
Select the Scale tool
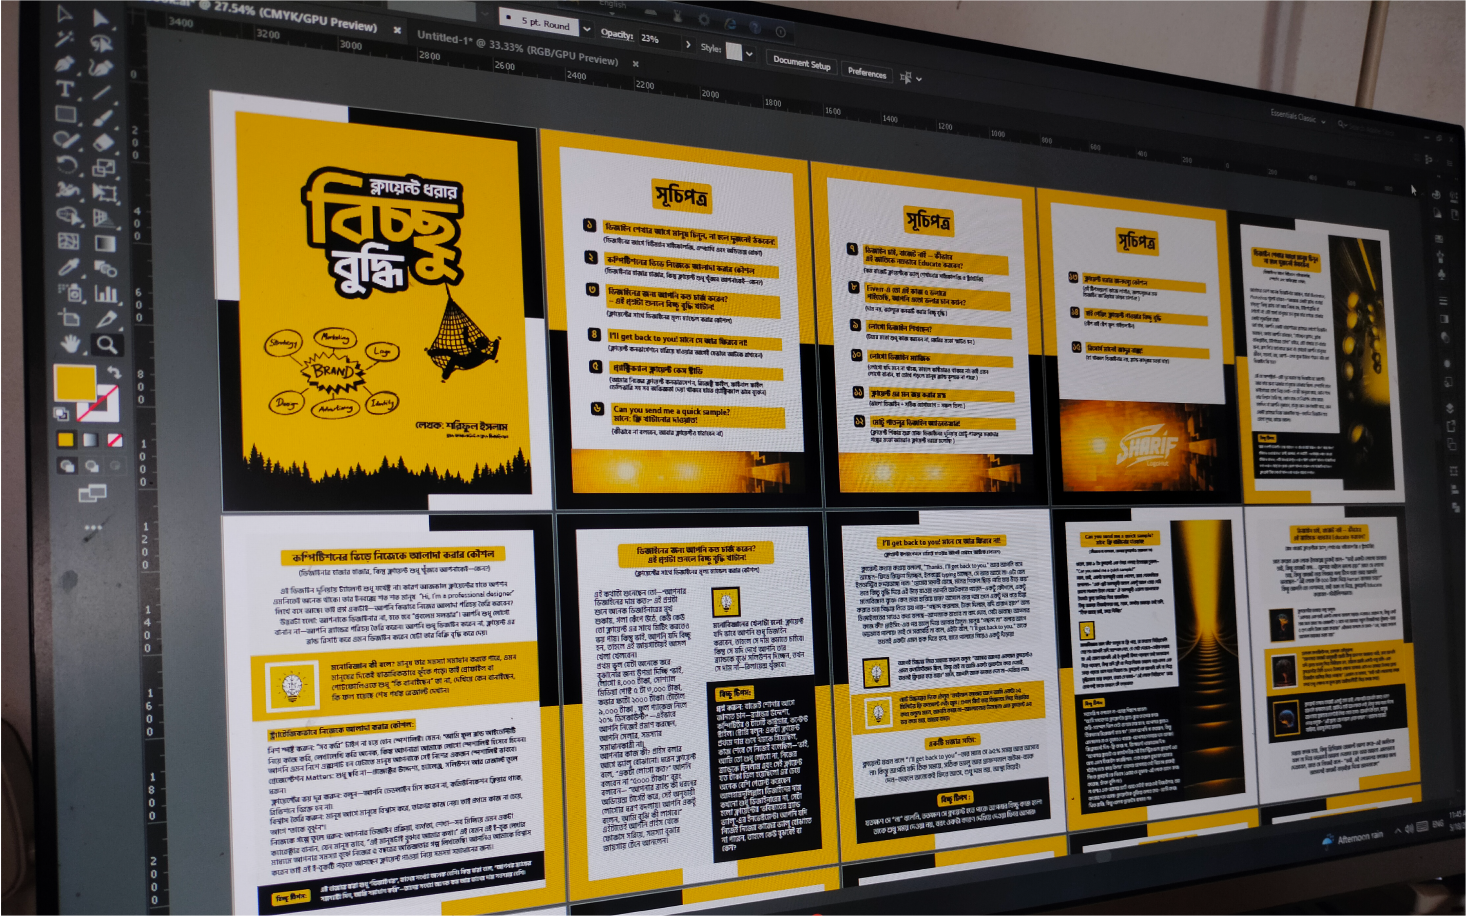click(x=104, y=167)
